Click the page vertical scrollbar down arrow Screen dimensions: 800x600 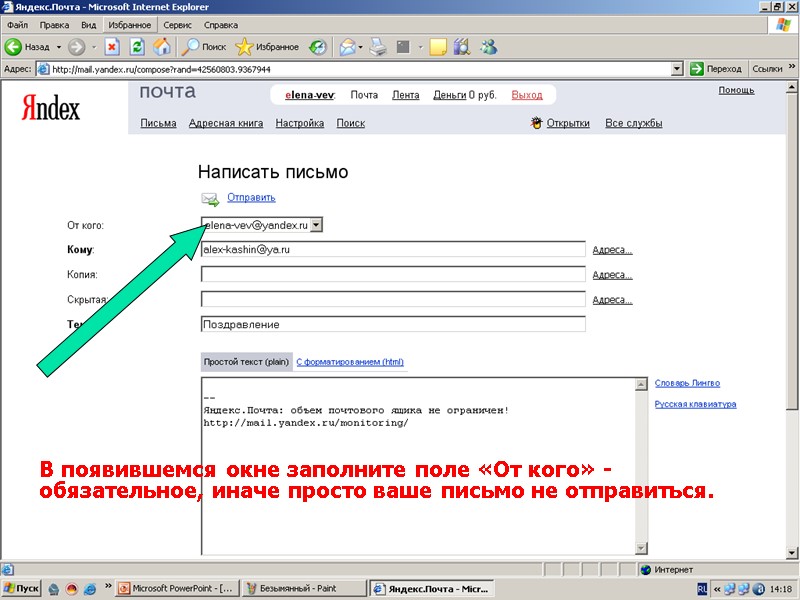(x=792, y=553)
